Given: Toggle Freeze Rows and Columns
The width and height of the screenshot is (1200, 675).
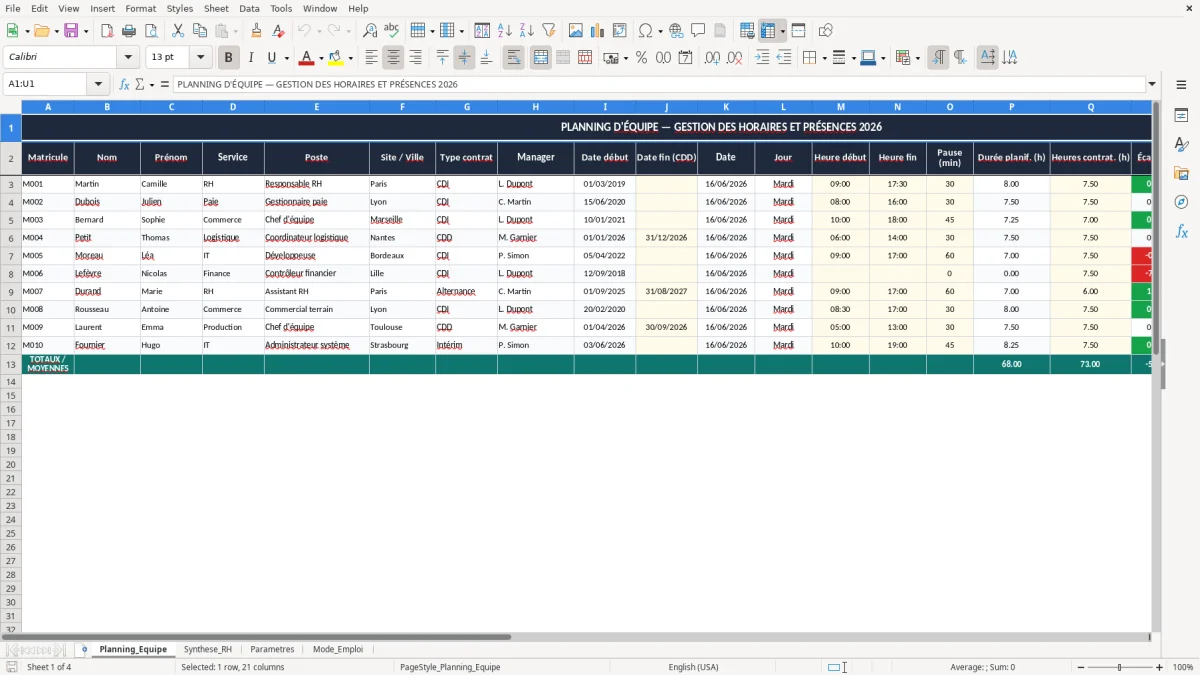Looking at the screenshot, I should [x=768, y=31].
